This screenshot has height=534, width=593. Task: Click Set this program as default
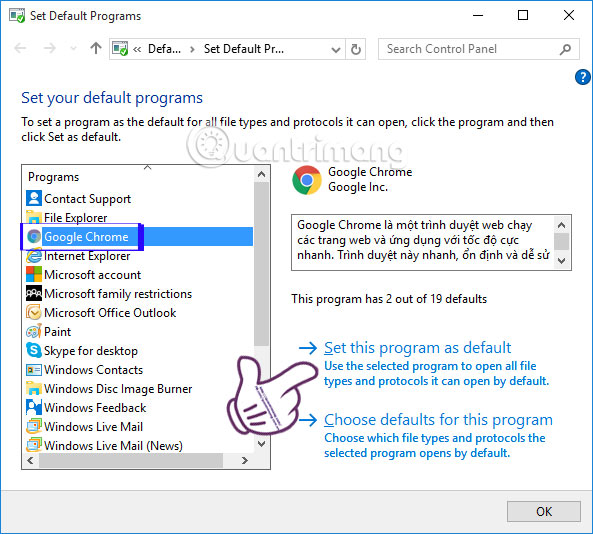point(418,348)
